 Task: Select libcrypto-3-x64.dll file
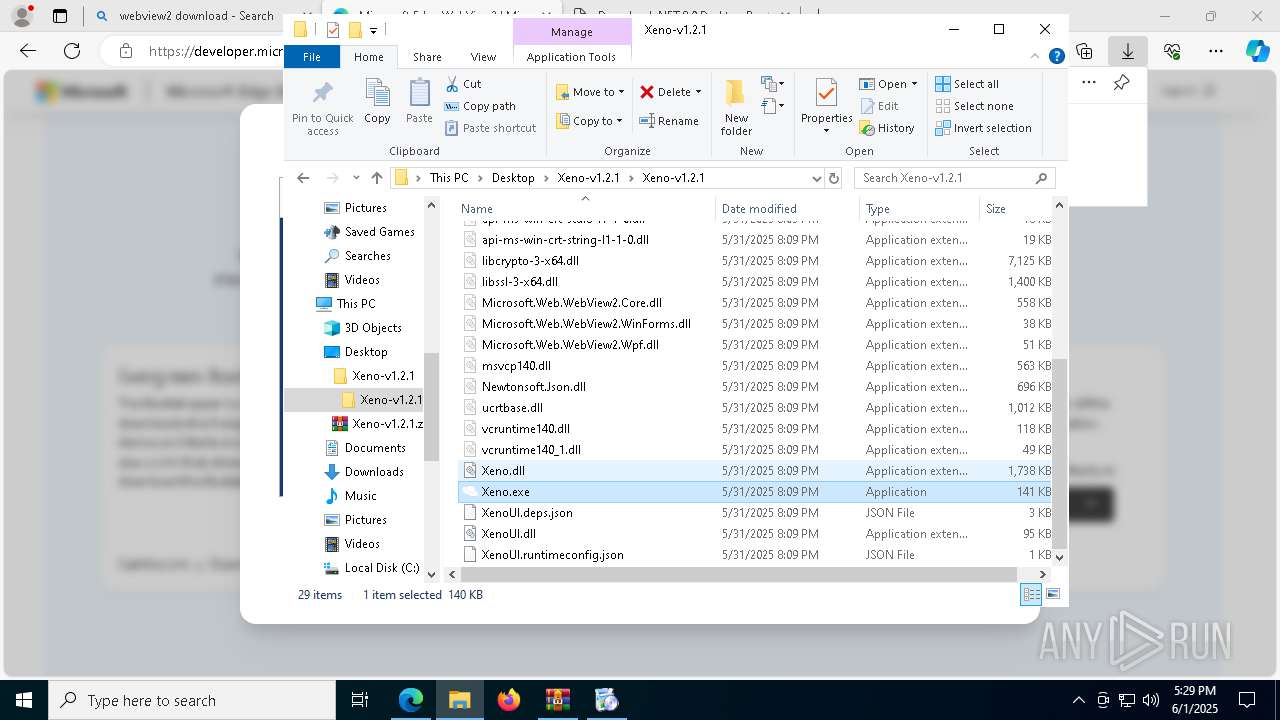[530, 261]
